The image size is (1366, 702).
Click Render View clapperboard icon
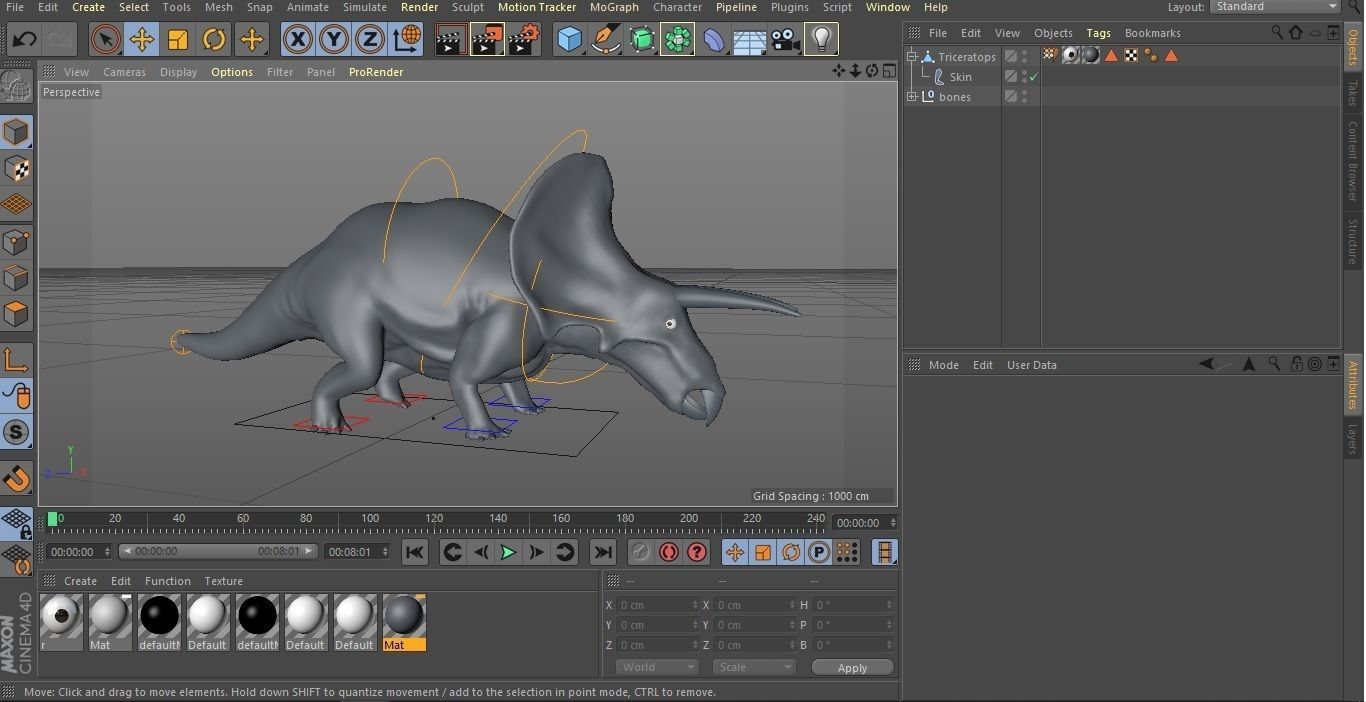click(x=451, y=40)
